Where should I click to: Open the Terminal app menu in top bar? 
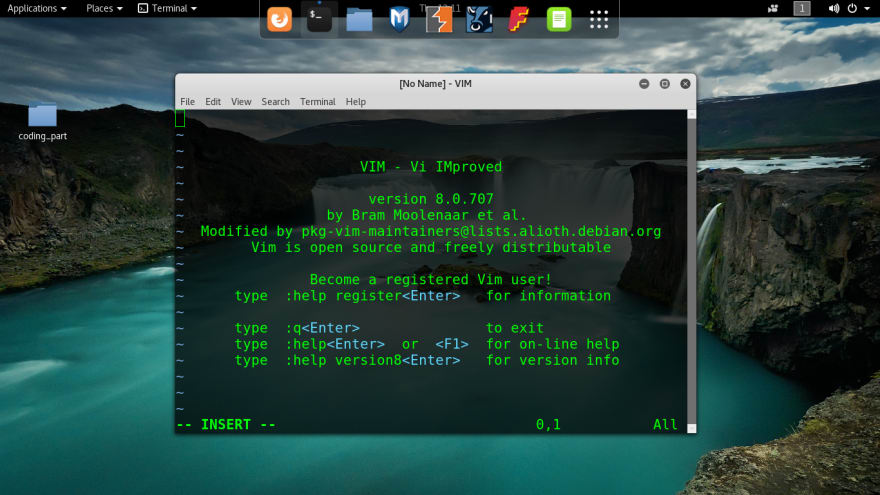(x=167, y=8)
